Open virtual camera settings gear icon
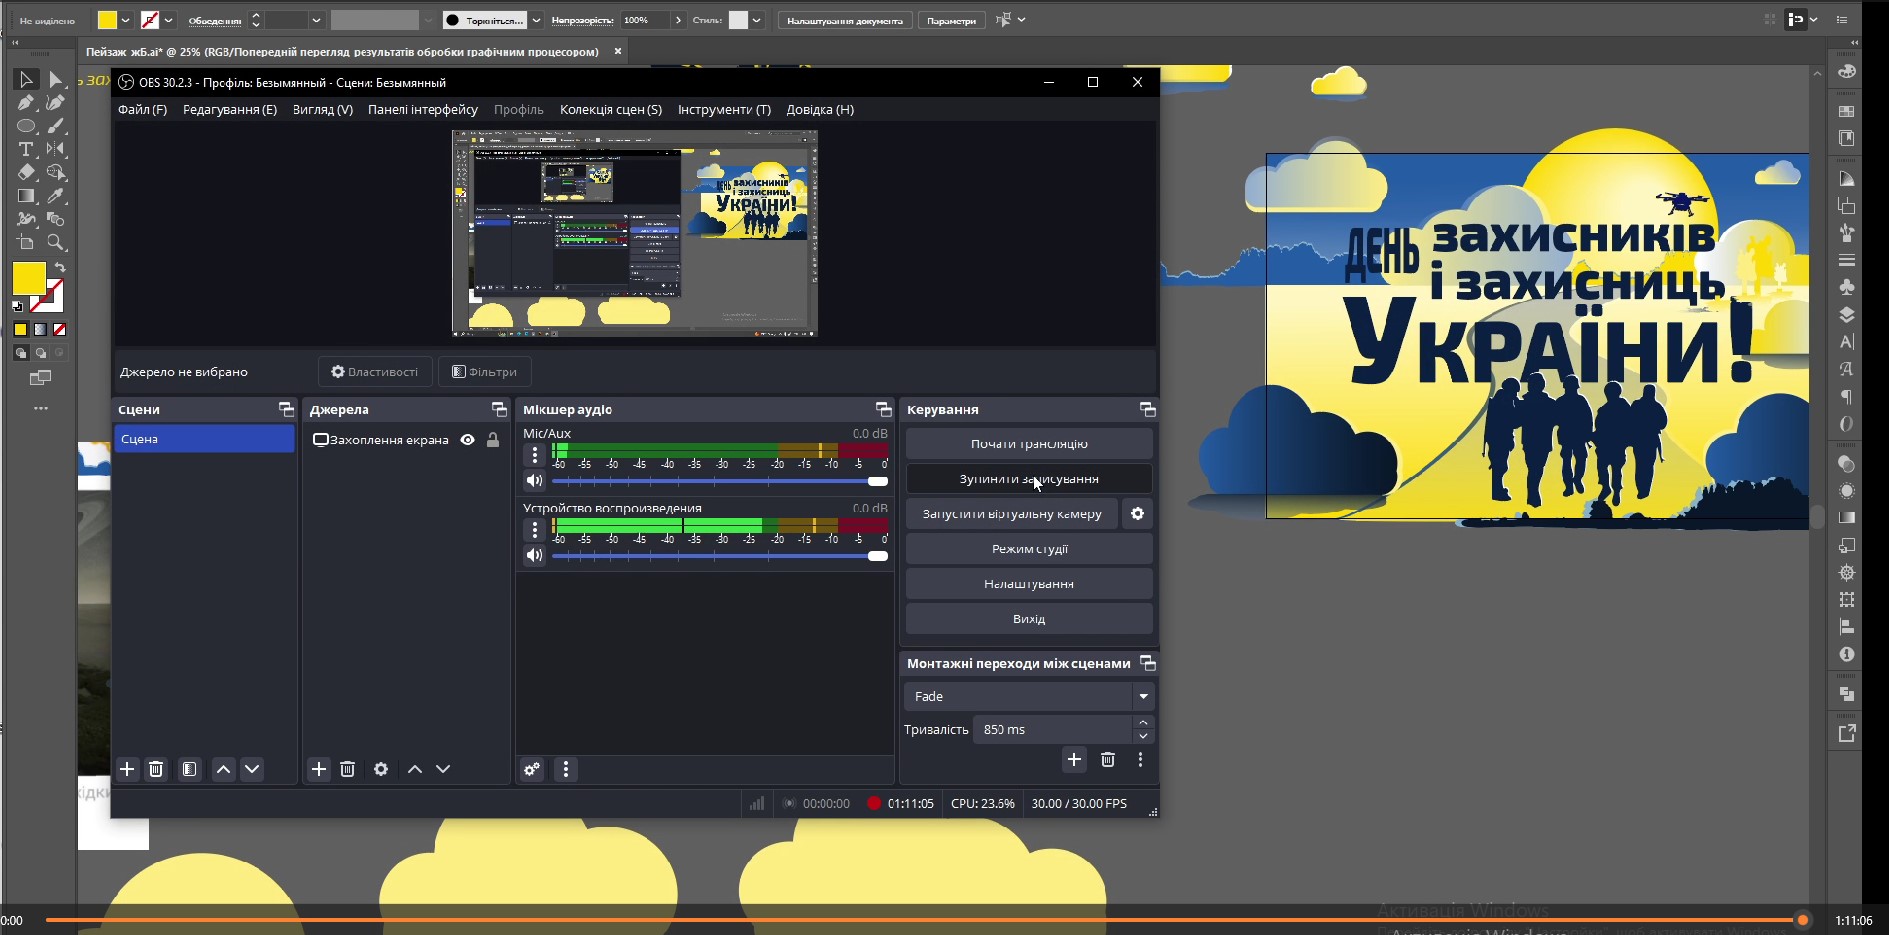1889x935 pixels. click(x=1137, y=514)
